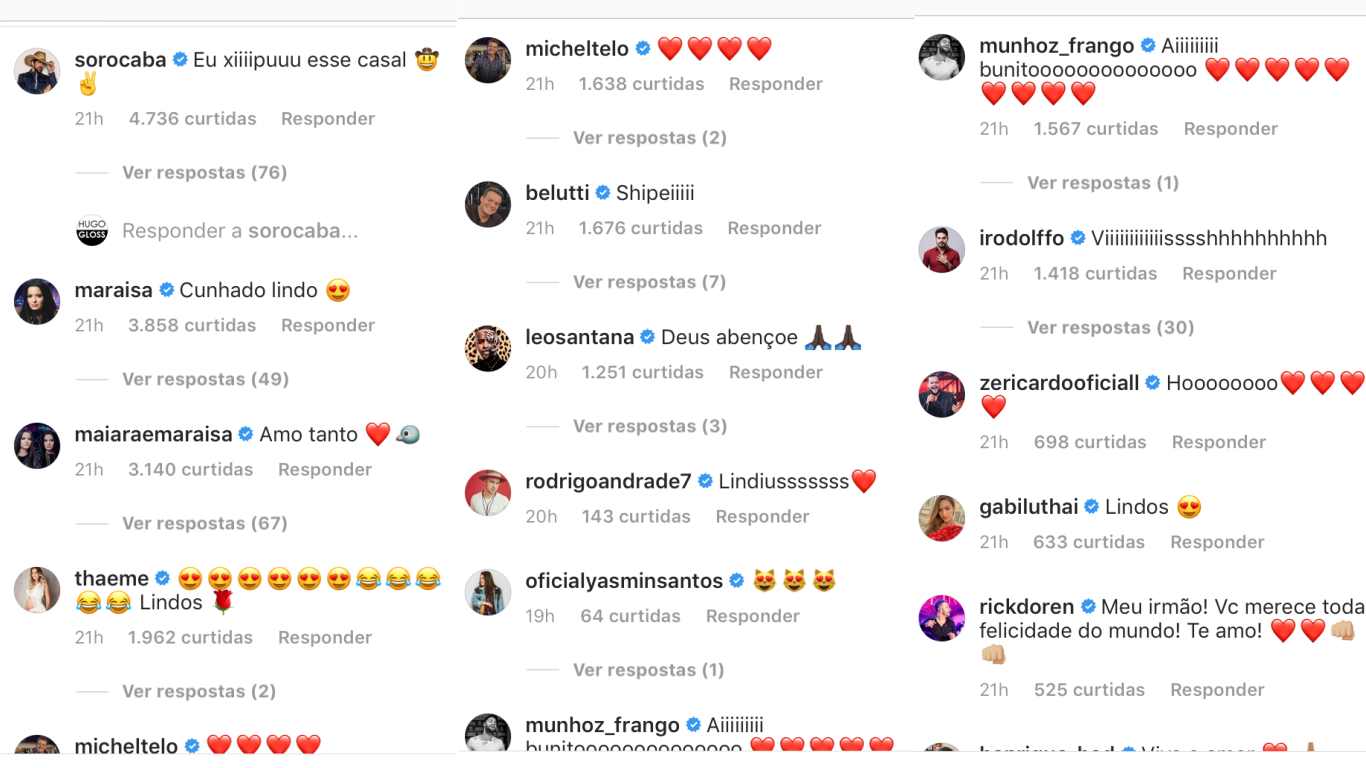Screen dimensions: 1366x768
Task: Click Responder under leosantana's comment
Action: pyautogui.click(x=776, y=372)
